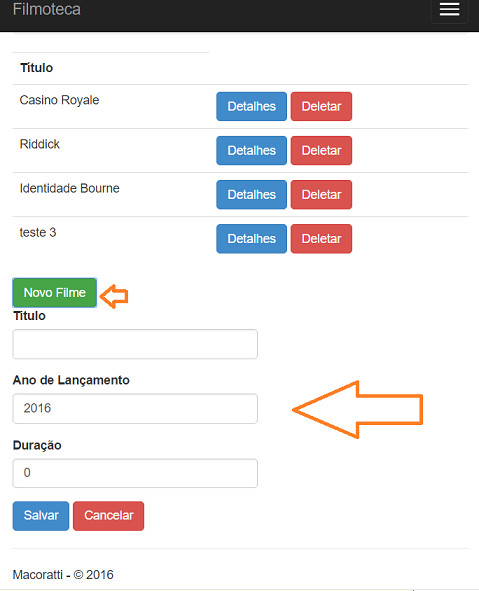Open the hamburger navigation menu

point(449,10)
